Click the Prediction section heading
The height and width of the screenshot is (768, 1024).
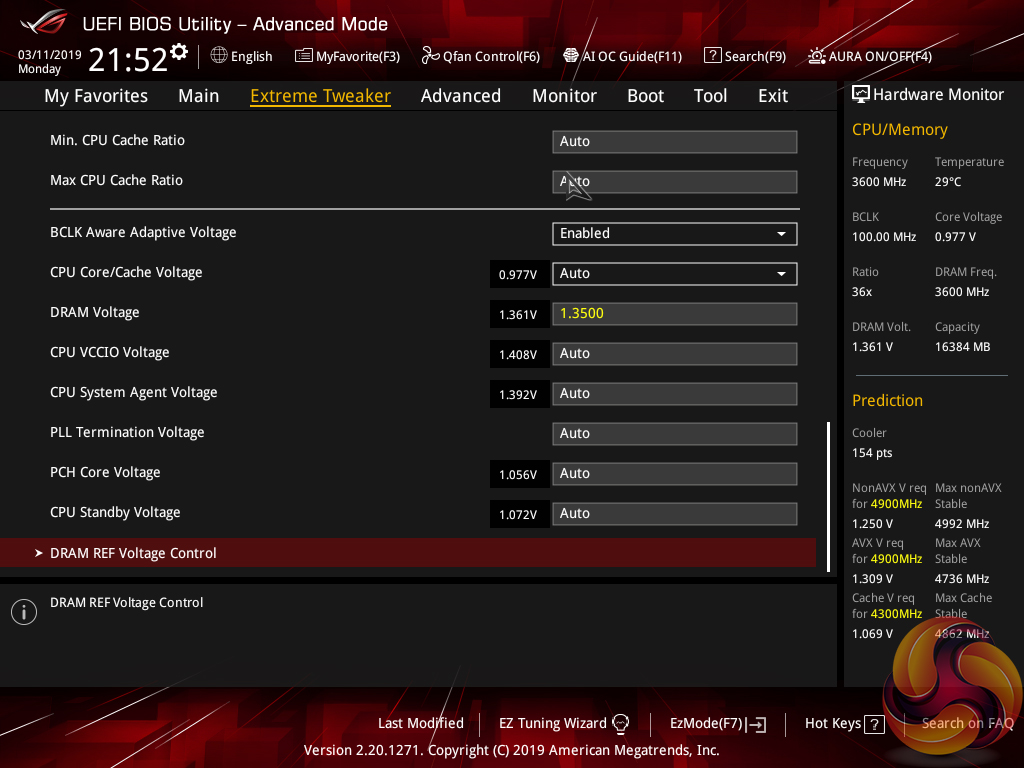[887, 400]
